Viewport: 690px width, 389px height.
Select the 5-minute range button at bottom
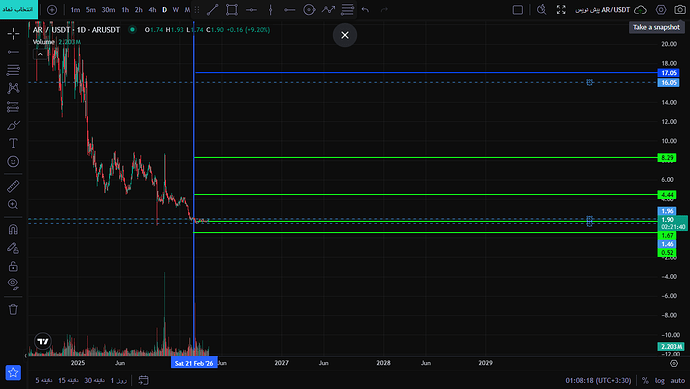(44, 380)
